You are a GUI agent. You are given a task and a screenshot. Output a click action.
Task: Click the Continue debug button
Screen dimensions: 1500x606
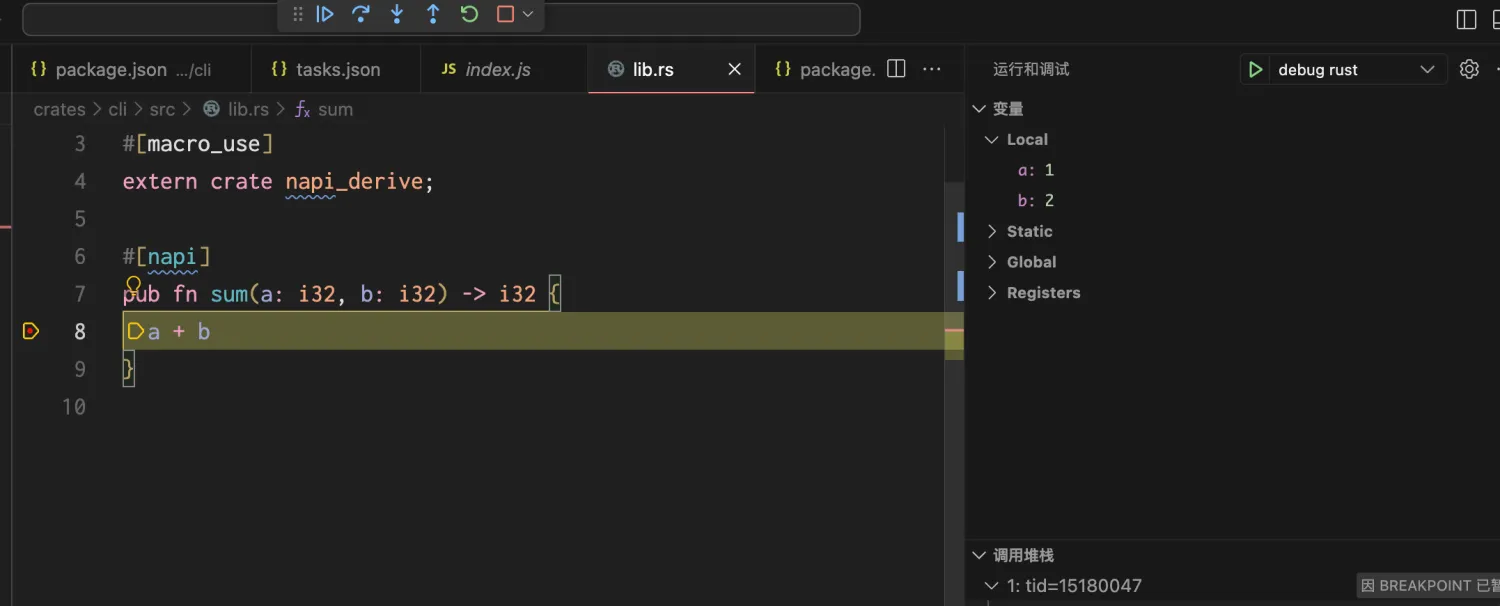coord(325,14)
